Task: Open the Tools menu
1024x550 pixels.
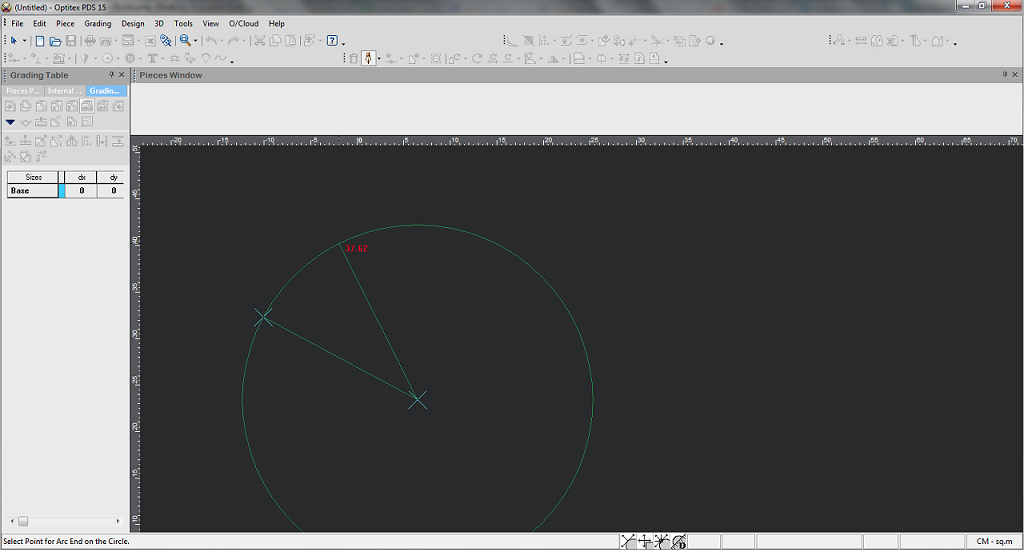Action: pos(184,24)
